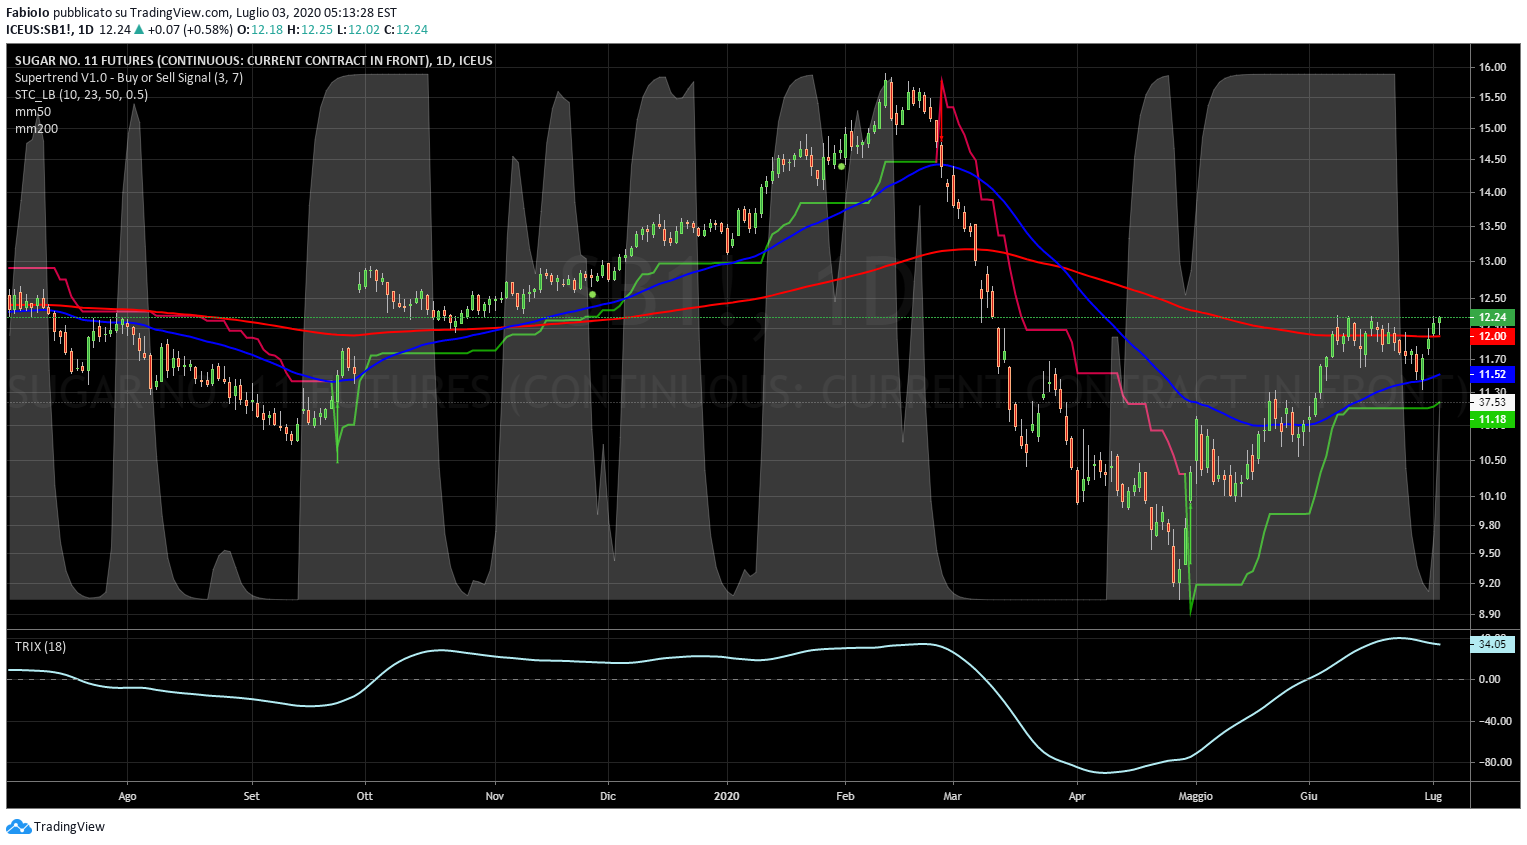
Task: Click the high value H:12.25
Action: [309, 30]
